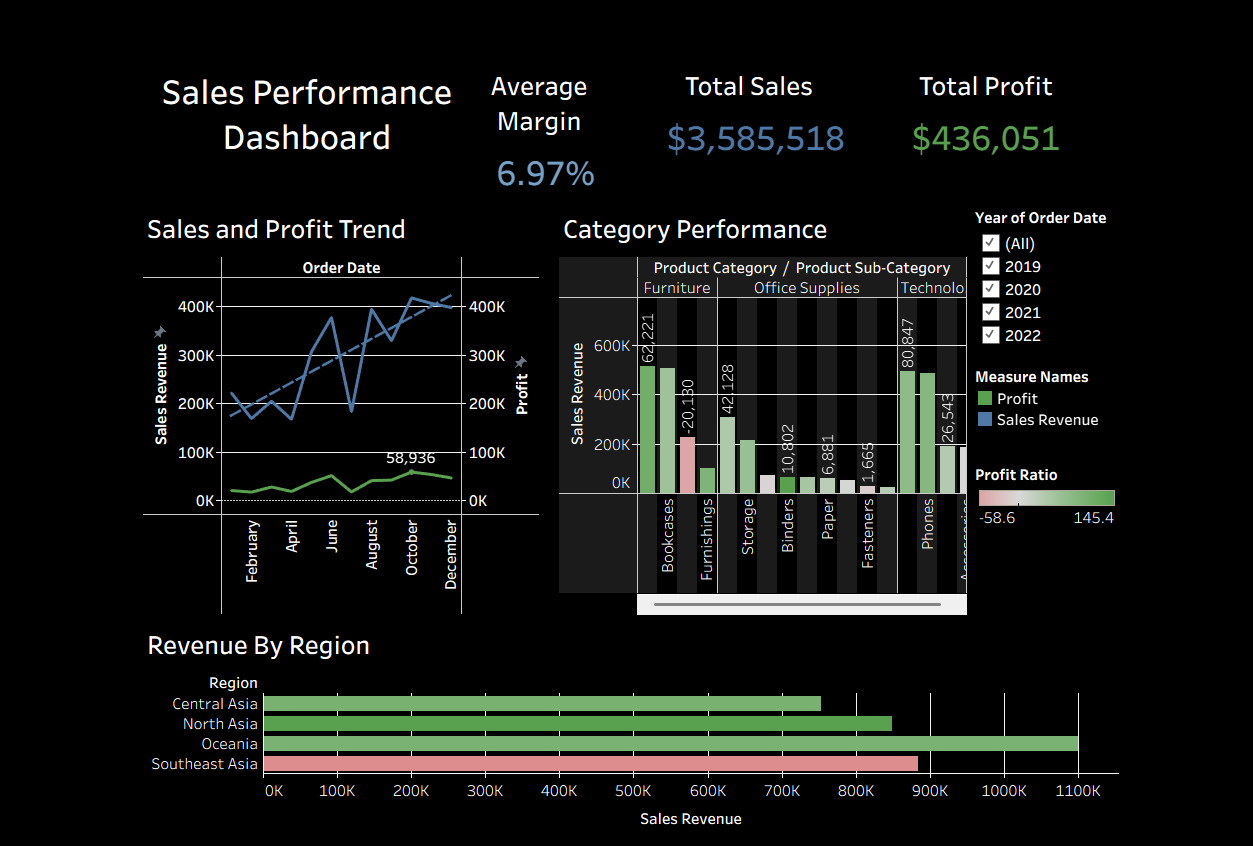The image size is (1253, 846).
Task: Click the Product Category / Product Sub-Category header
Action: 802,268
